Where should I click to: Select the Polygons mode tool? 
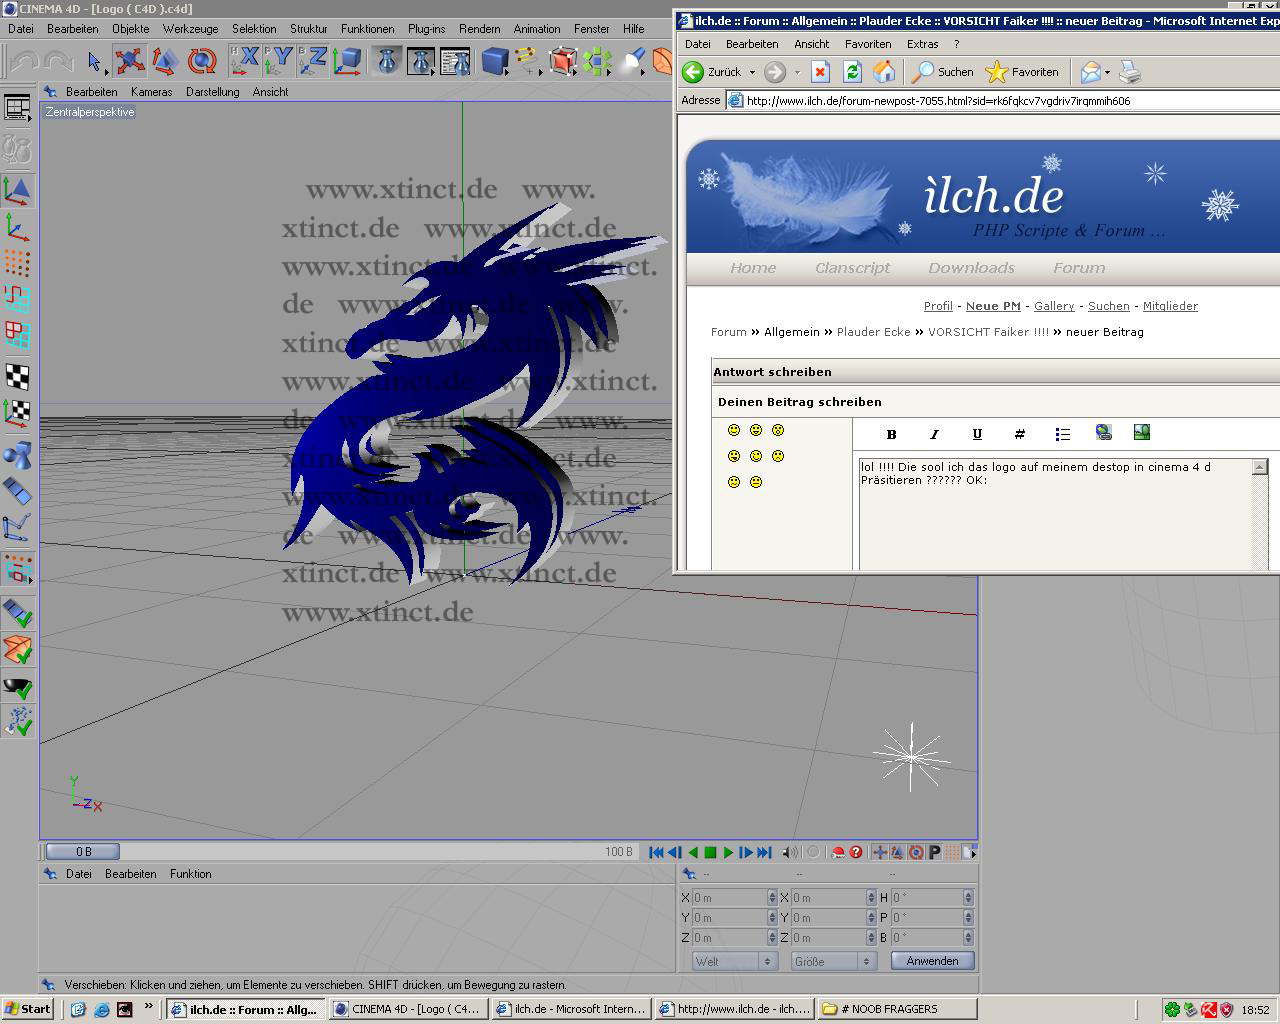coord(17,335)
